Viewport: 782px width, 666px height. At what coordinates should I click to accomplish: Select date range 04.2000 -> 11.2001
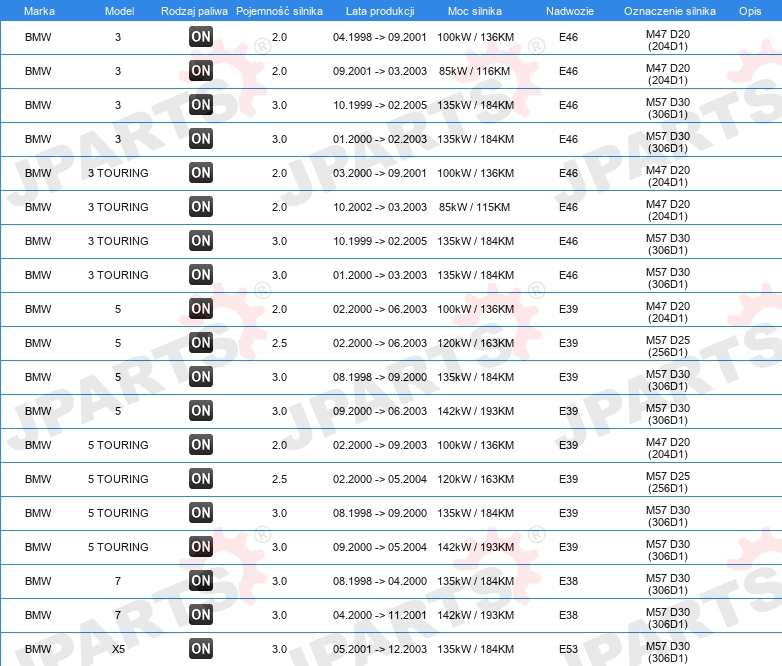[380, 615]
